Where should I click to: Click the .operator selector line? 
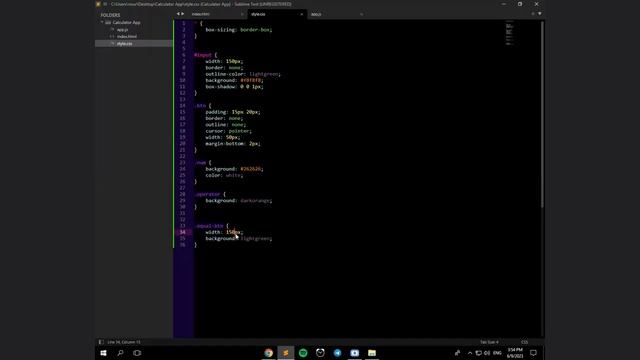coord(210,194)
